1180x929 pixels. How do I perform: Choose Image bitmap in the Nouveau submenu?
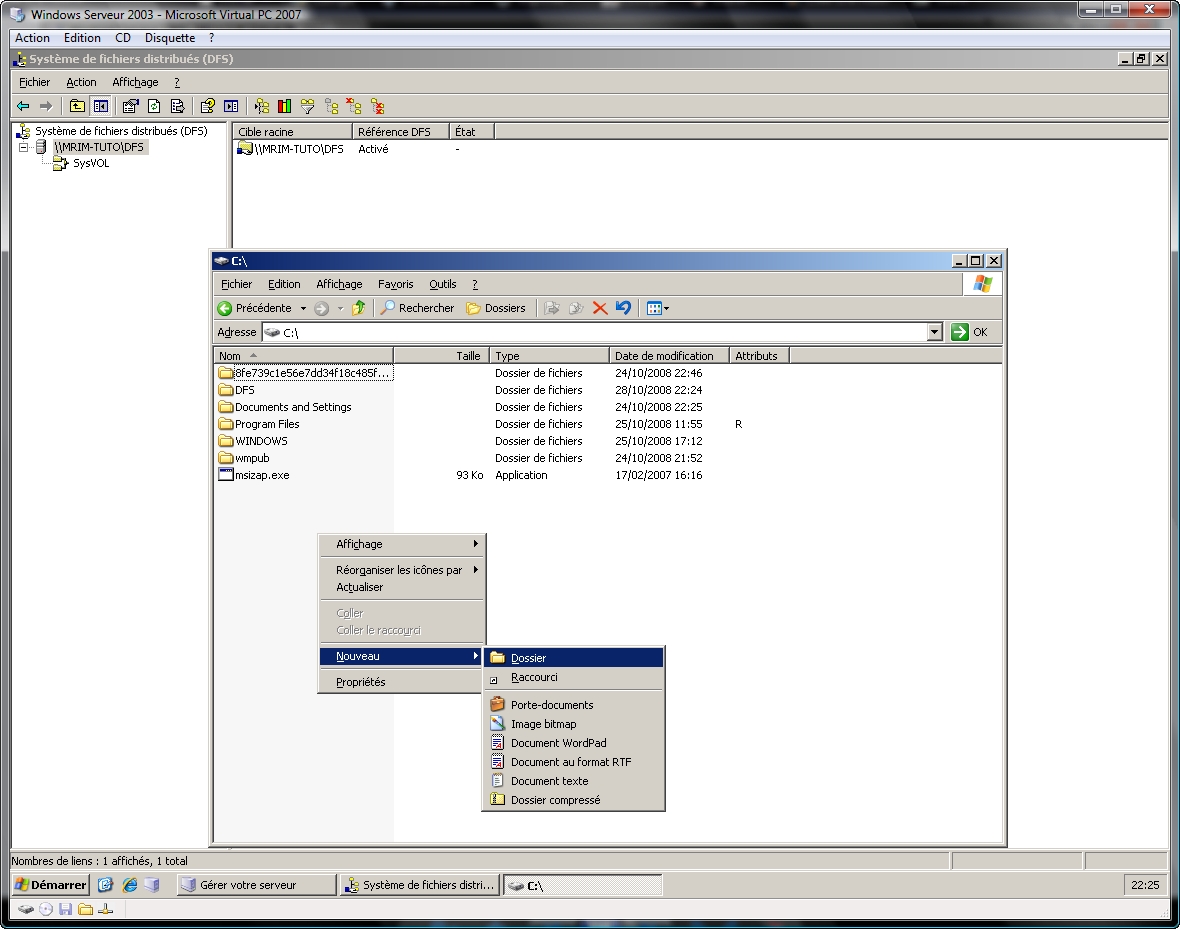click(x=573, y=723)
